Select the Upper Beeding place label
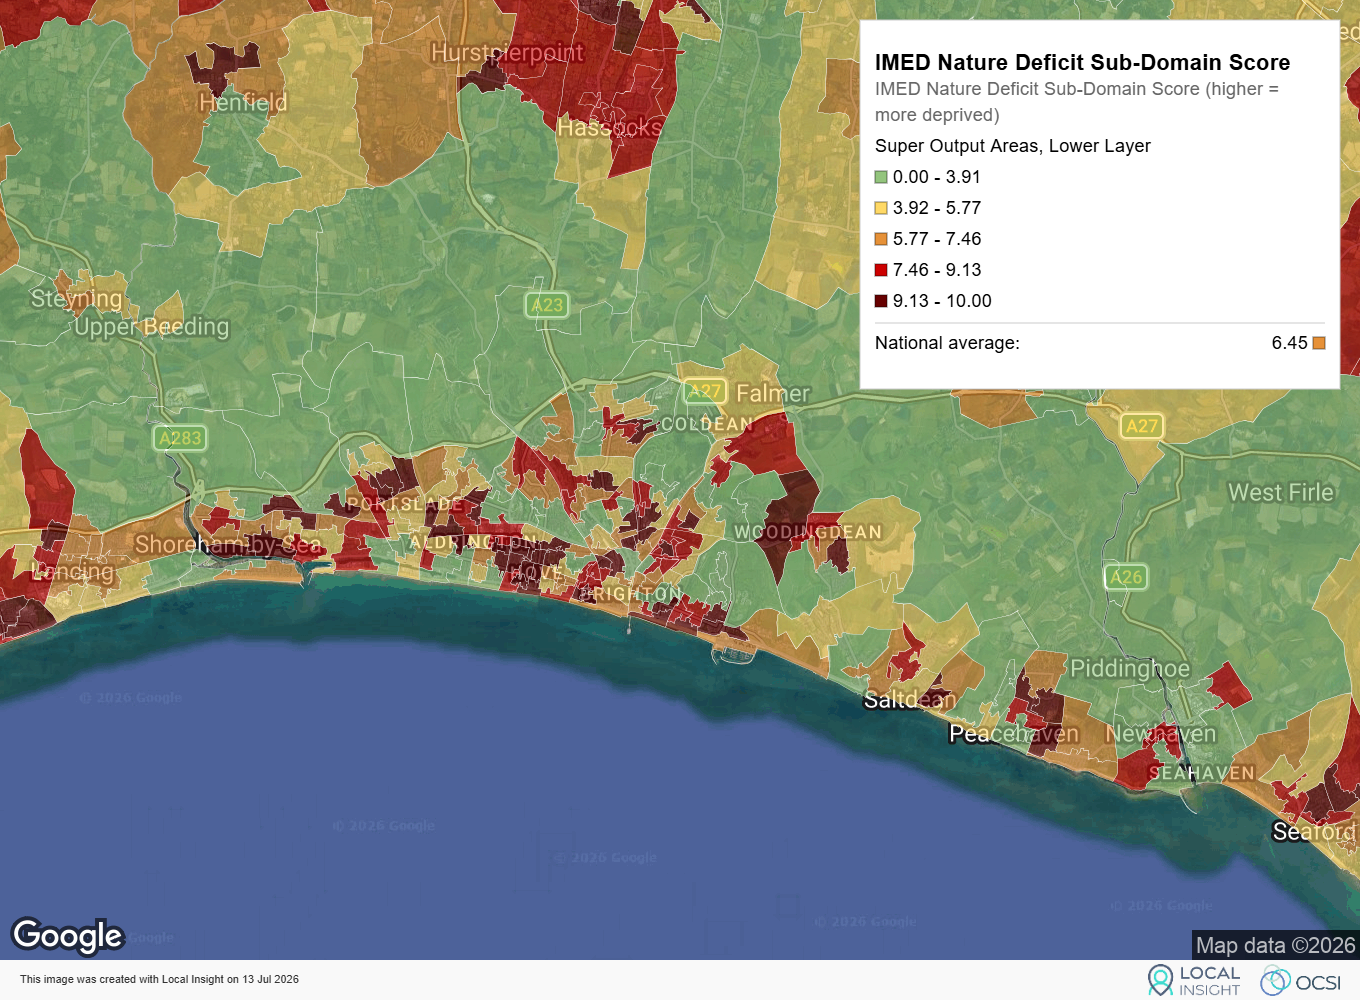This screenshot has width=1360, height=1000. coord(152,326)
